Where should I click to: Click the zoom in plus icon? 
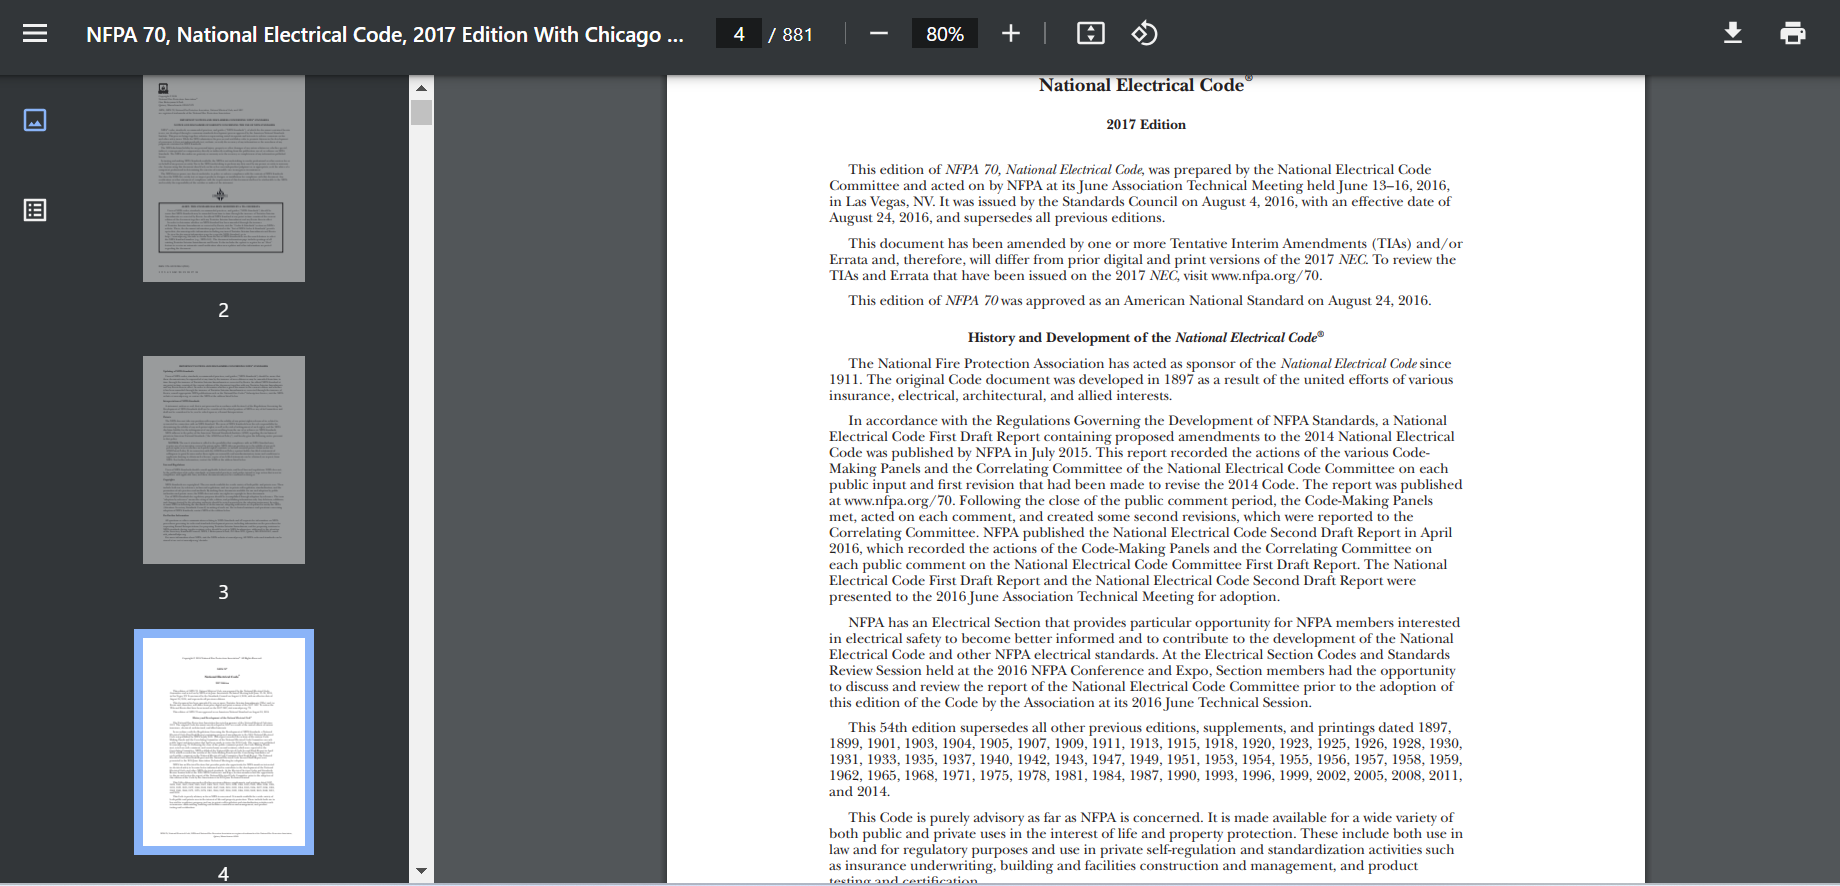tap(1010, 34)
